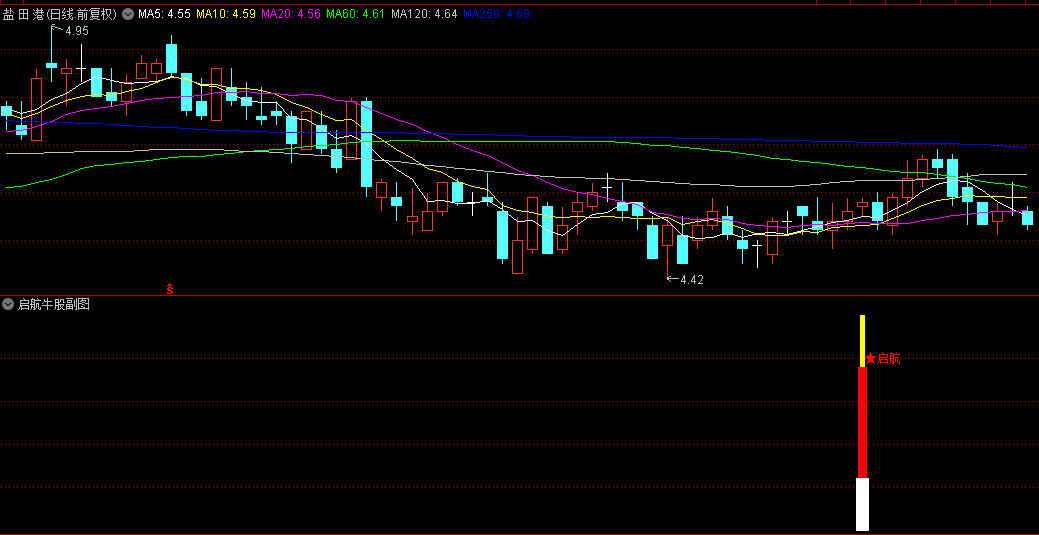The width and height of the screenshot is (1039, 535).
Task: Select the MA10: 4.59 label
Action: click(227, 14)
